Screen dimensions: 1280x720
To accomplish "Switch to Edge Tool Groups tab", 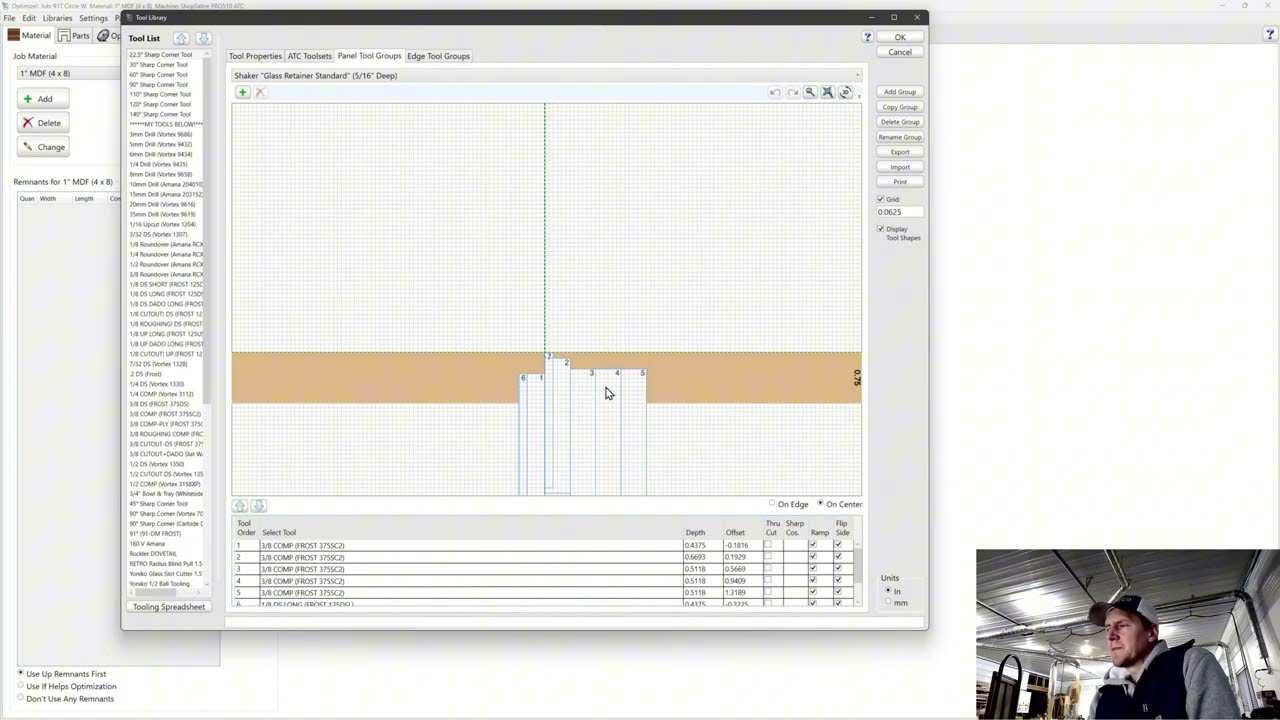I will (438, 56).
